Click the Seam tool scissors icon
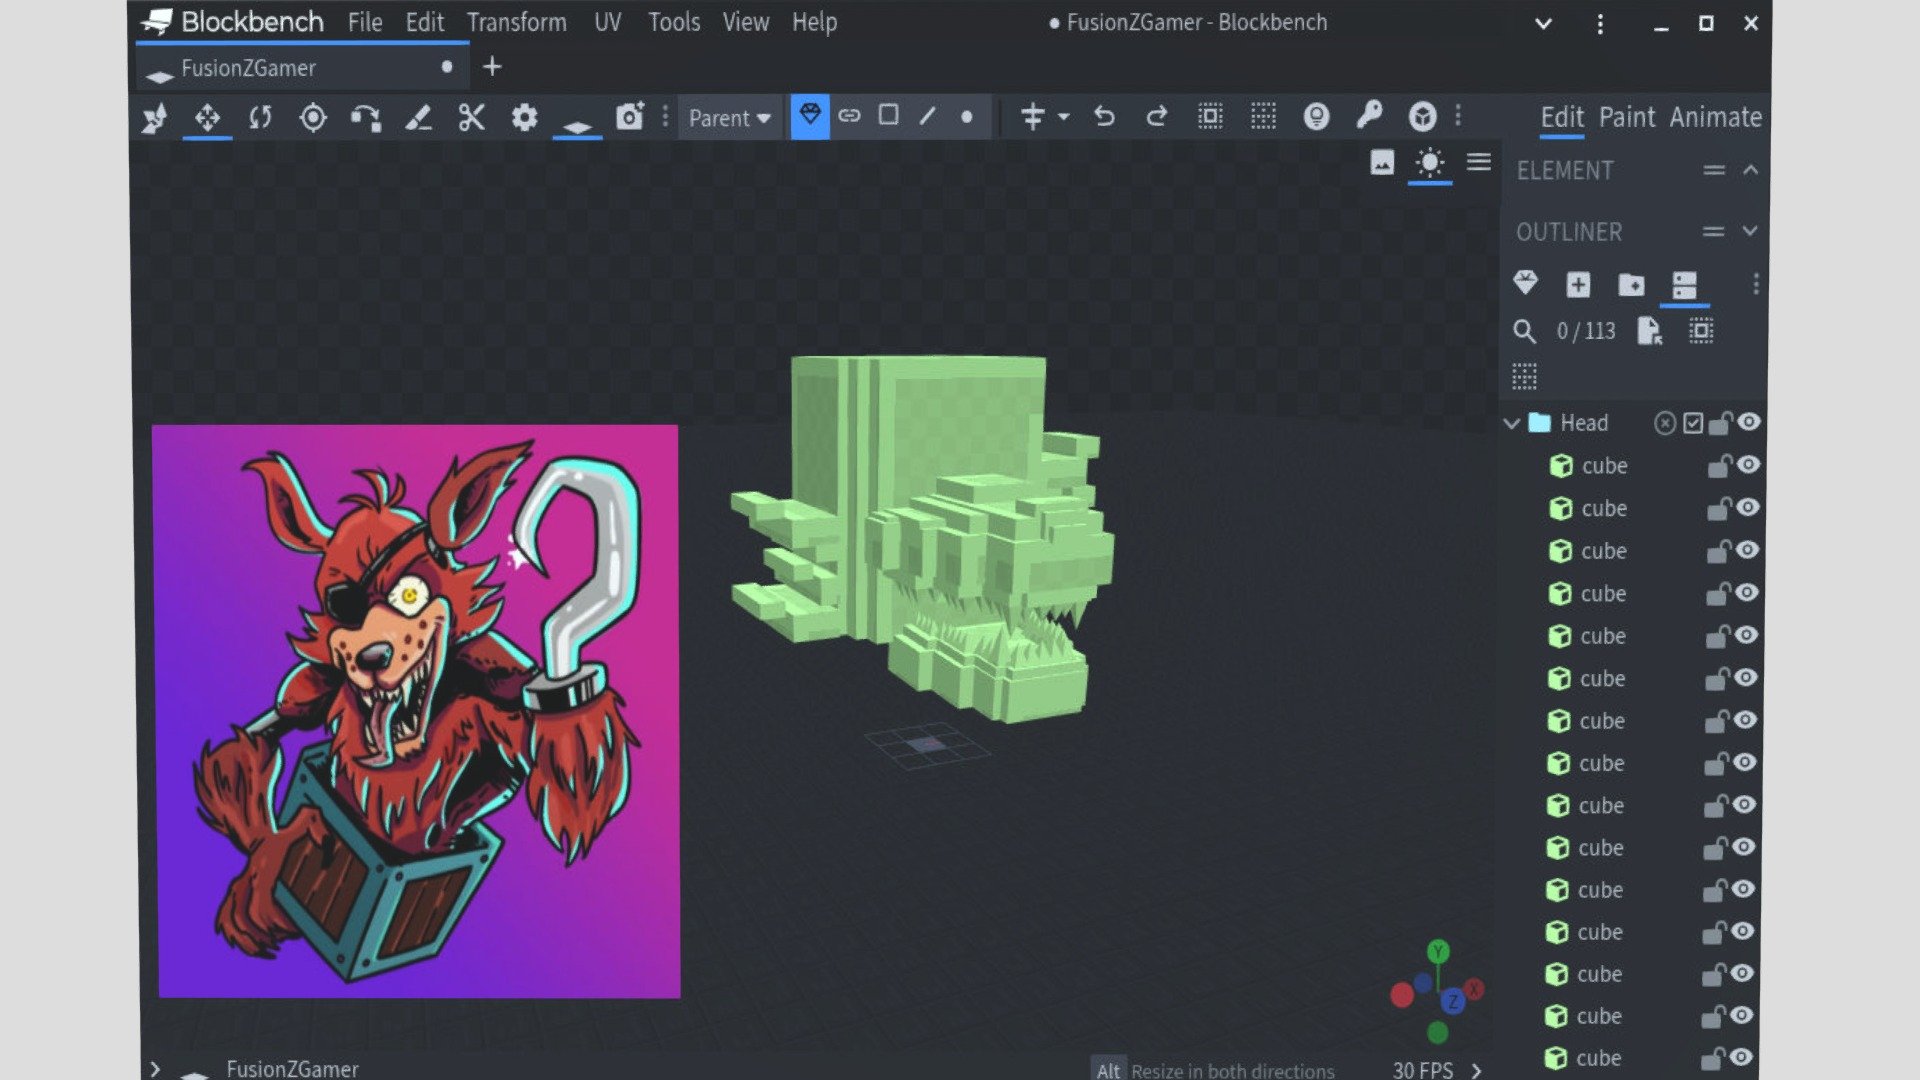This screenshot has height=1080, width=1920. [471, 118]
